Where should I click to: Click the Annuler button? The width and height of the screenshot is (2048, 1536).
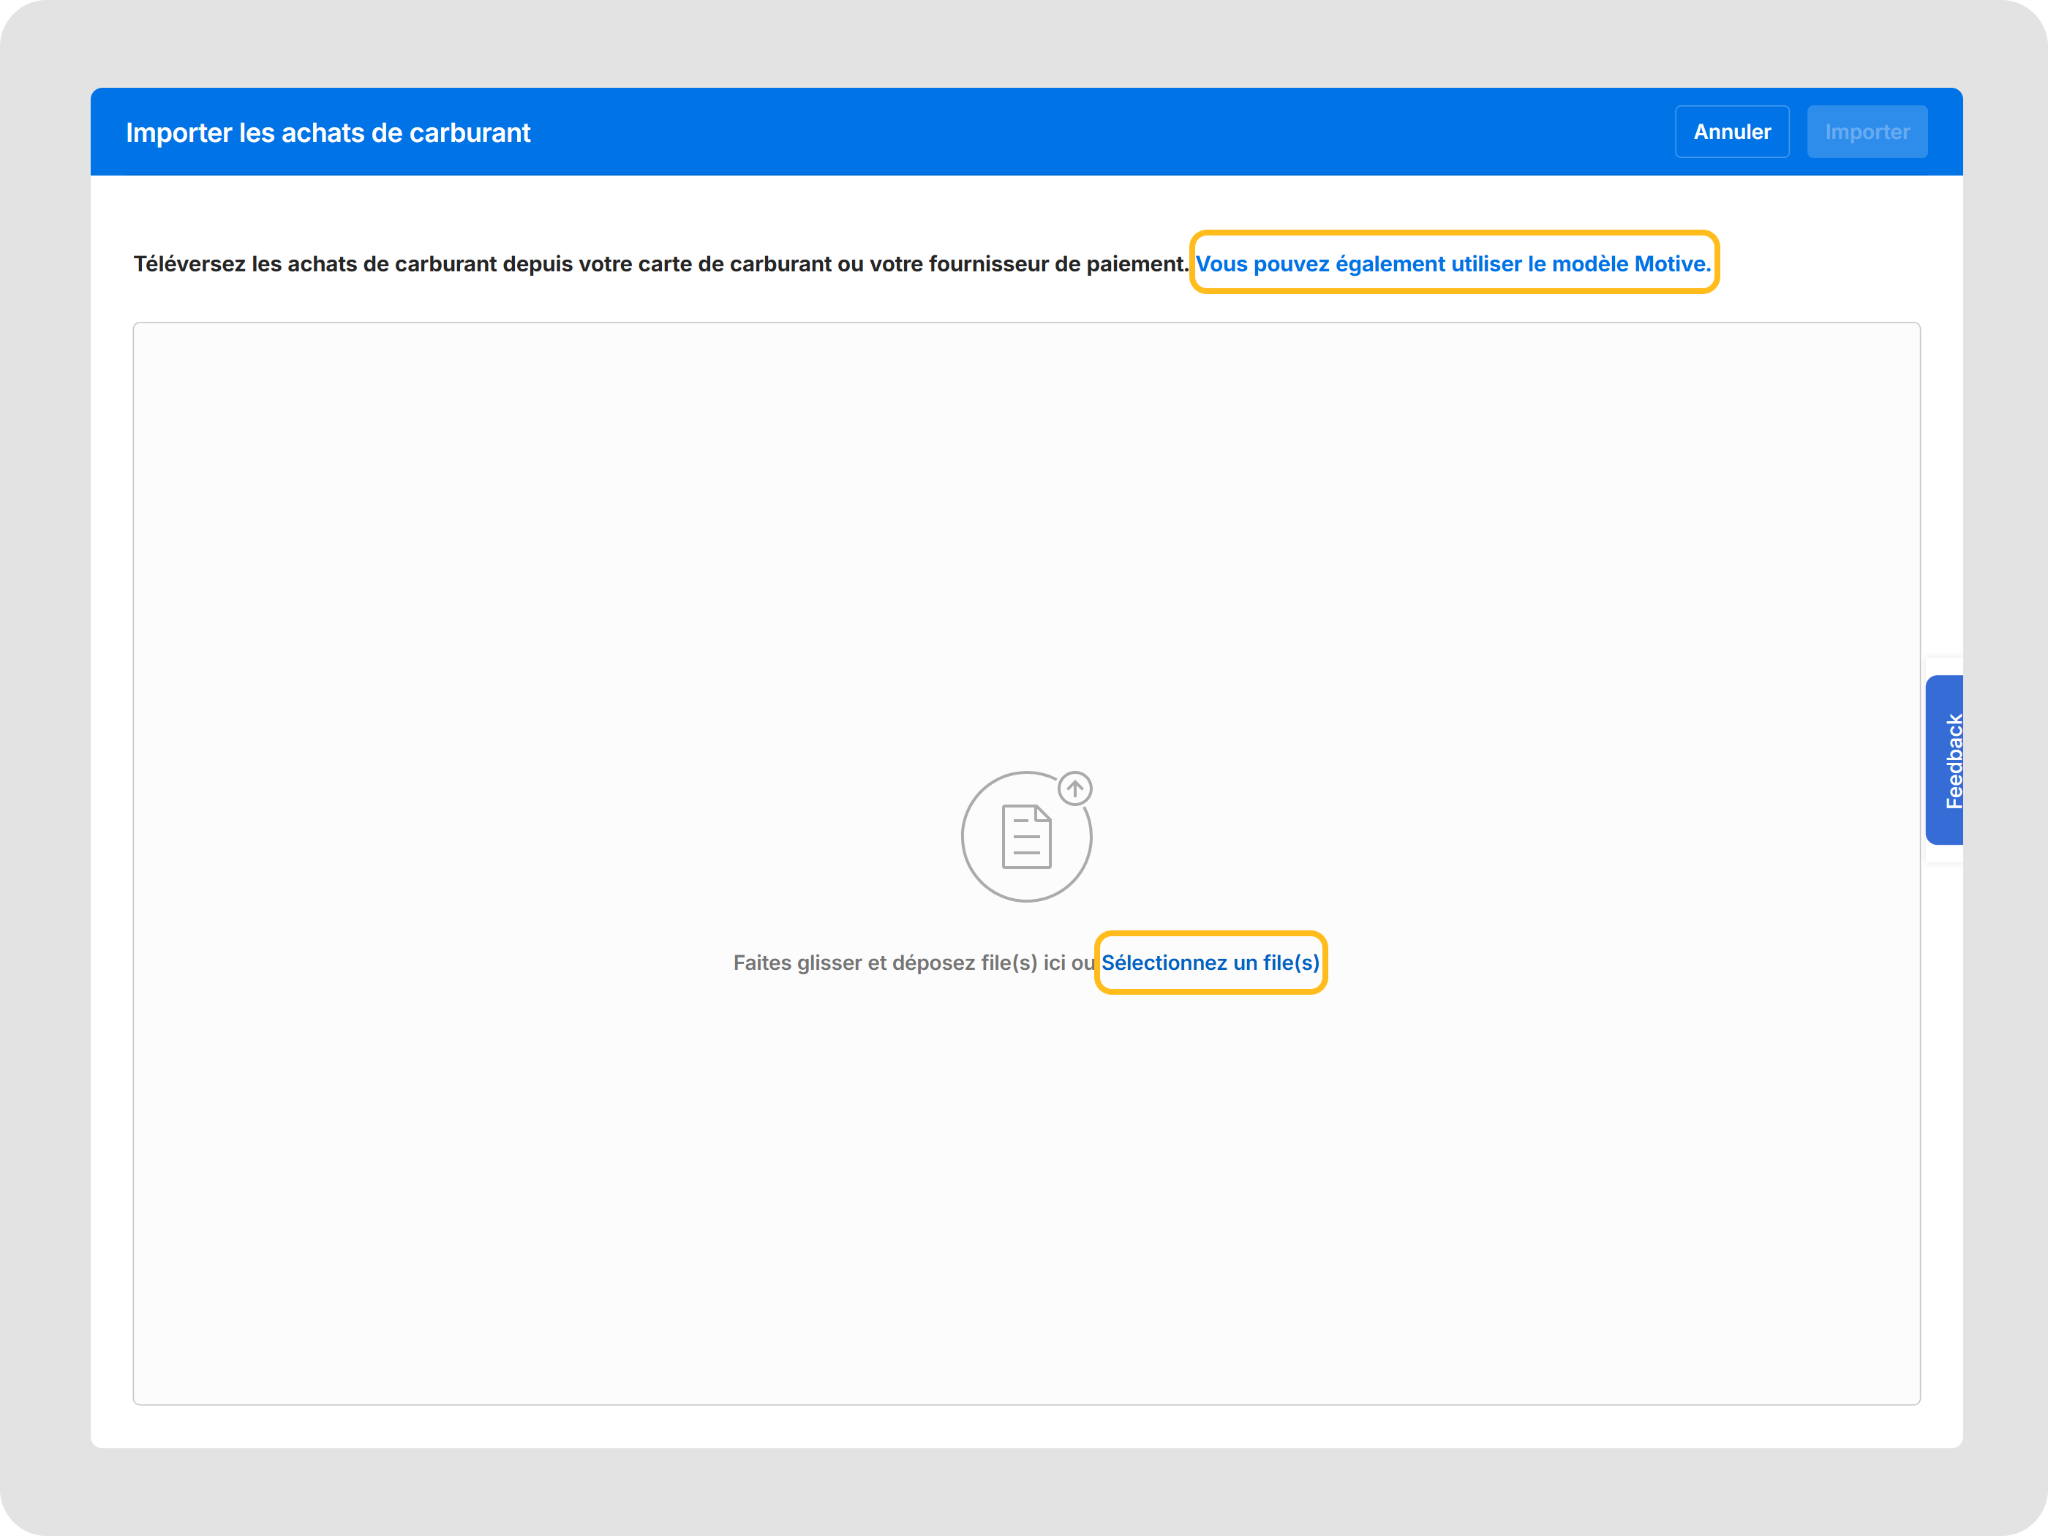click(x=1732, y=132)
